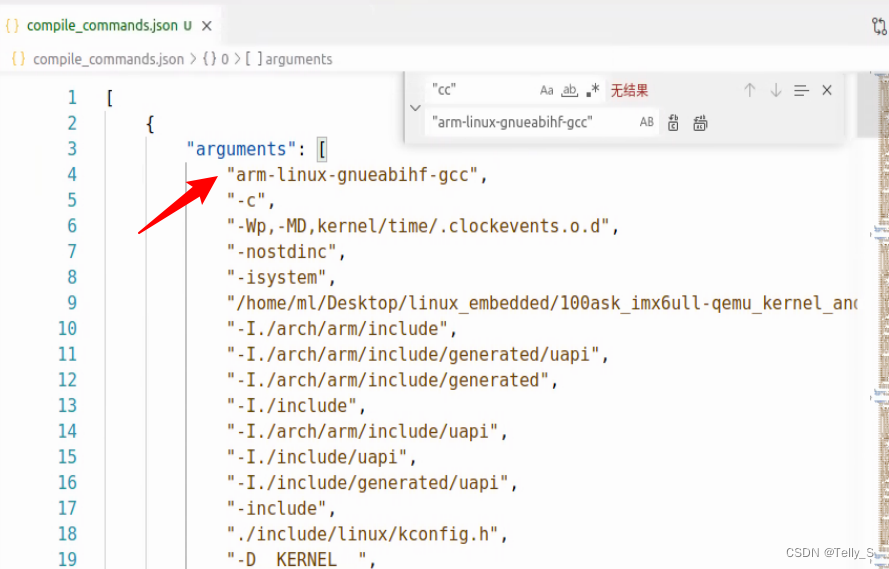Go to previous match arrow
Image resolution: width=889 pixels, height=569 pixels.
[x=750, y=90]
